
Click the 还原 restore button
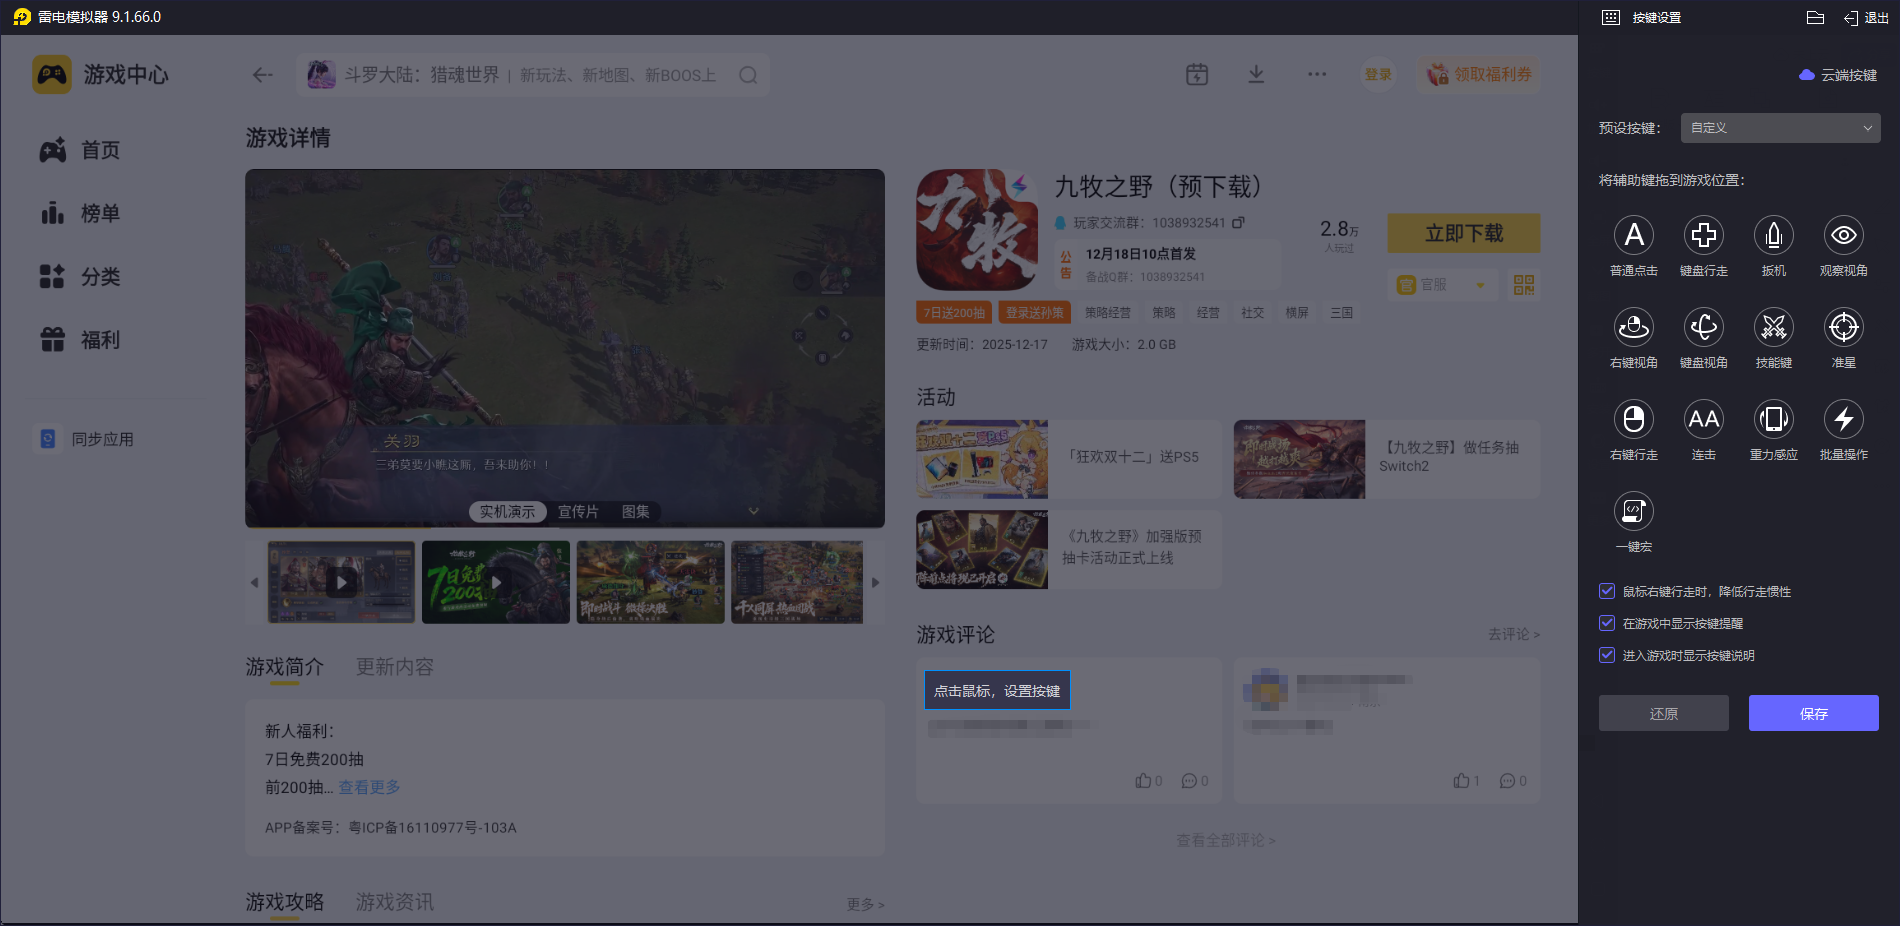(1663, 713)
